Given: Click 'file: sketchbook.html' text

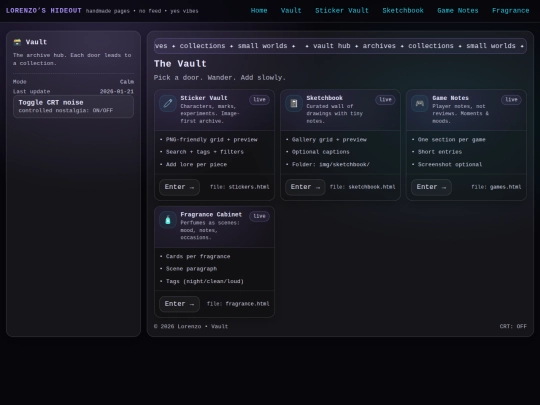Looking at the screenshot, I should [x=363, y=187].
